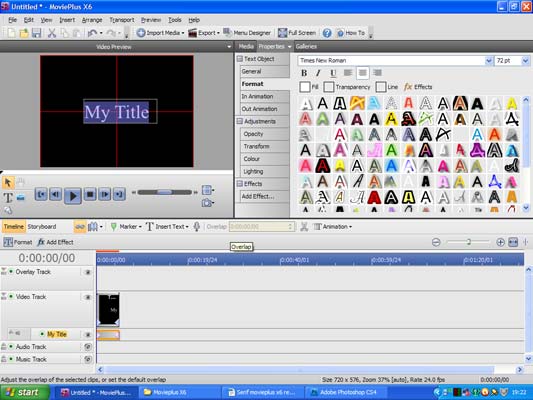Image resolution: width=533 pixels, height=400 pixels.
Task: Select Out Animation properties item
Action: pos(264,109)
